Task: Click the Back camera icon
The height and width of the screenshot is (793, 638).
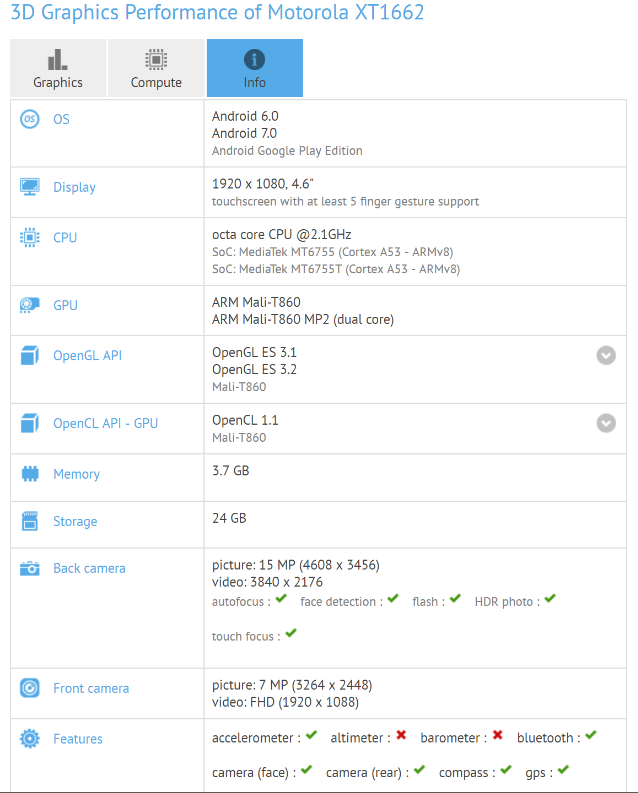Action: click(x=30, y=568)
